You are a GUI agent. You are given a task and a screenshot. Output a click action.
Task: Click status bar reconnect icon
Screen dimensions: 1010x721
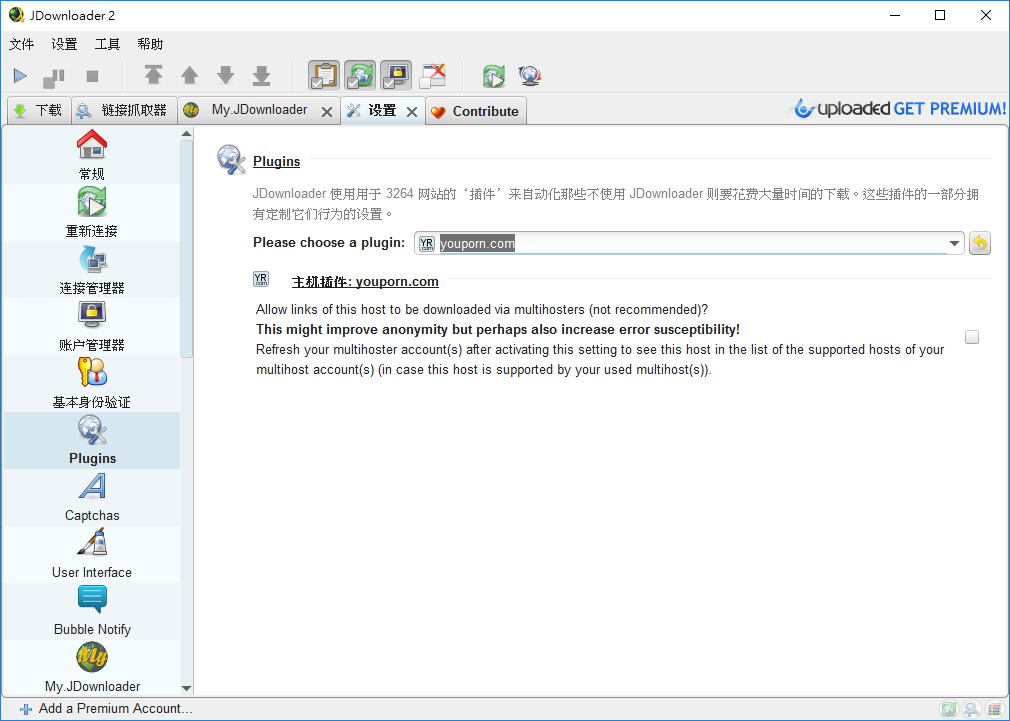pos(948,709)
